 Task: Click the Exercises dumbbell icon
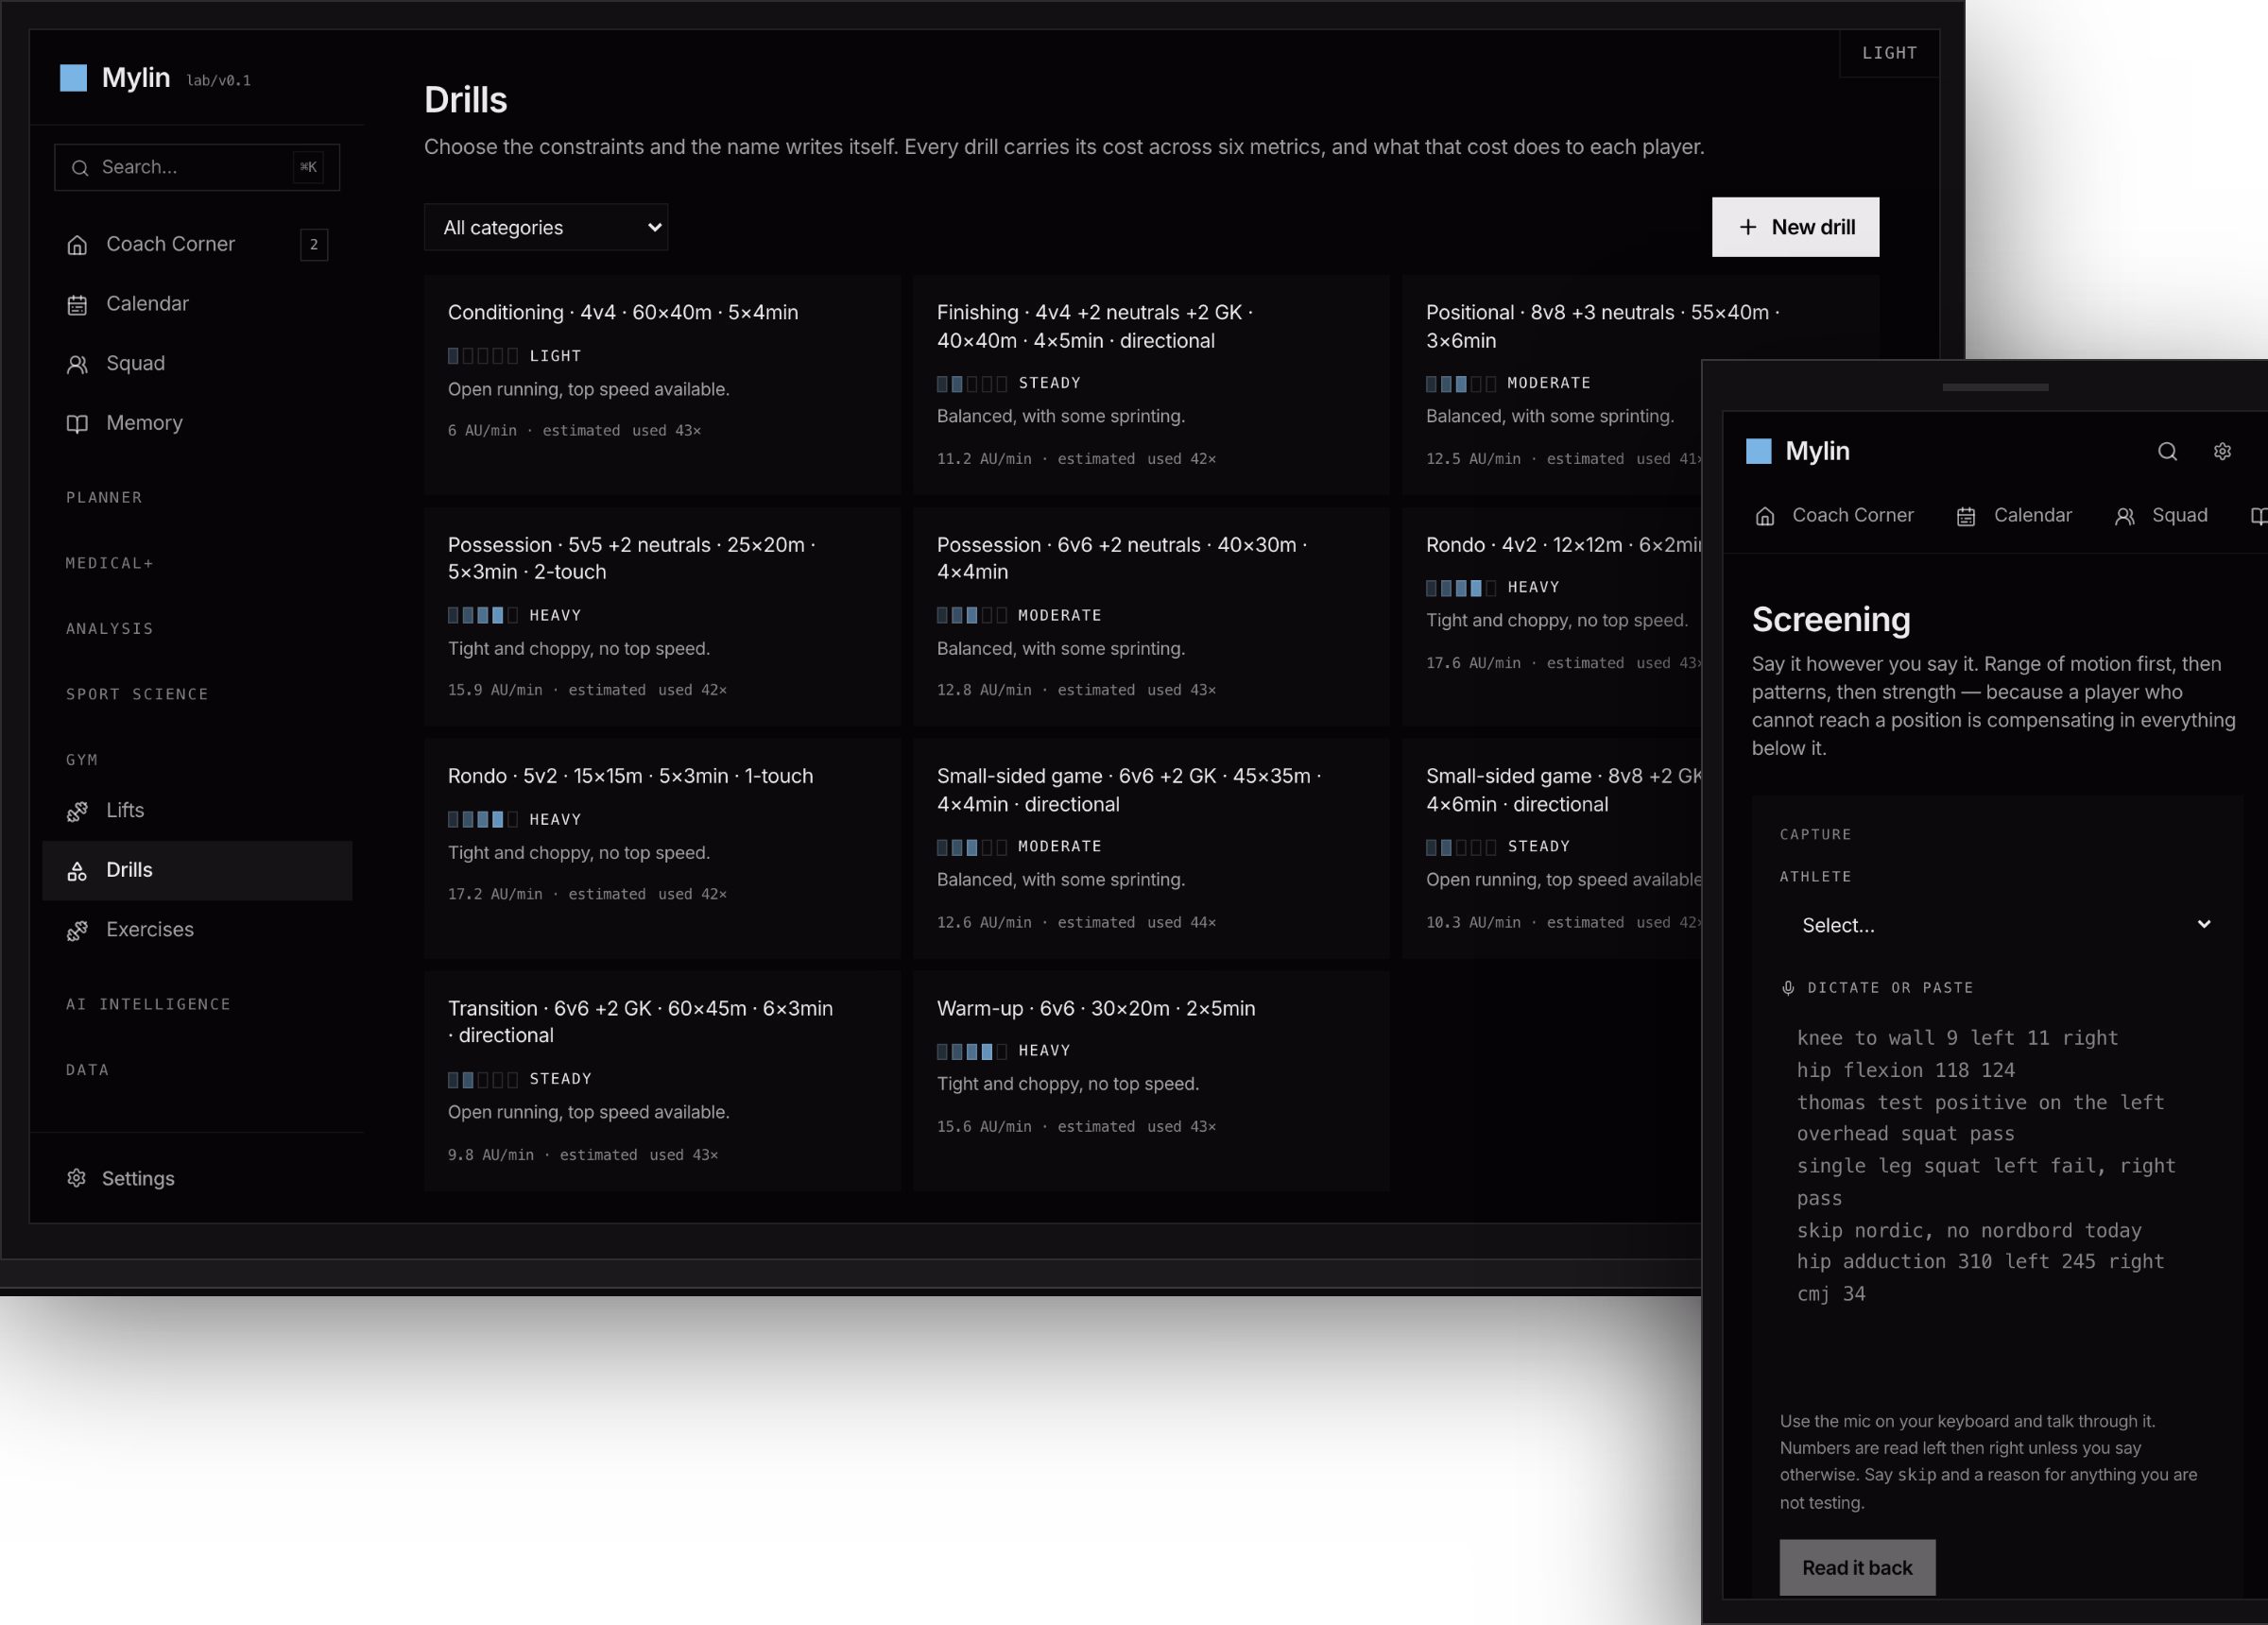pyautogui.click(x=77, y=930)
